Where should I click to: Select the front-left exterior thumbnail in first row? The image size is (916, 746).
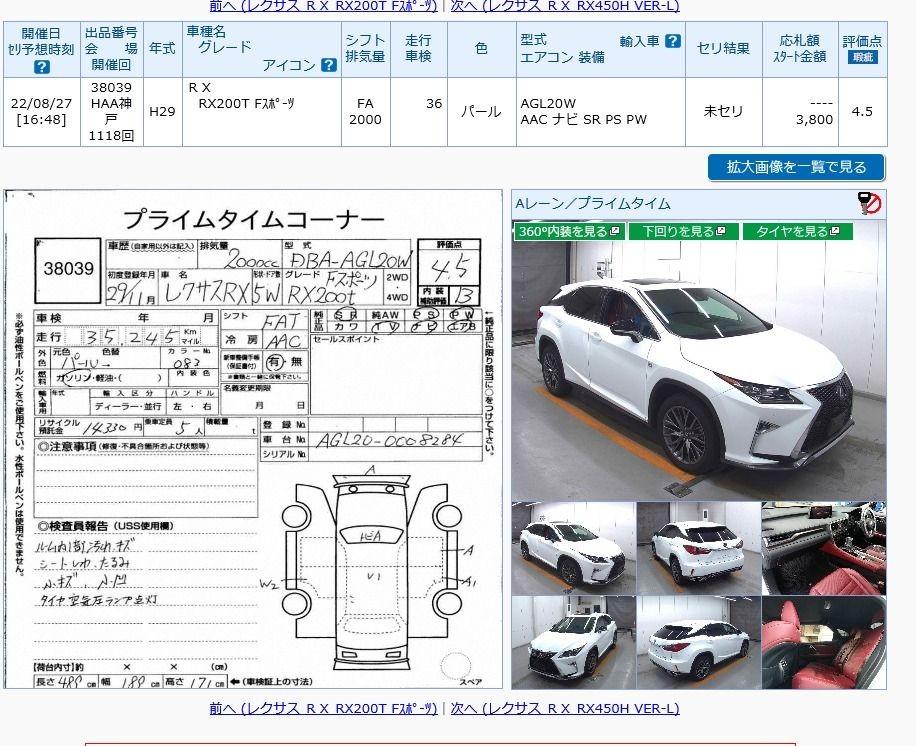(x=574, y=549)
